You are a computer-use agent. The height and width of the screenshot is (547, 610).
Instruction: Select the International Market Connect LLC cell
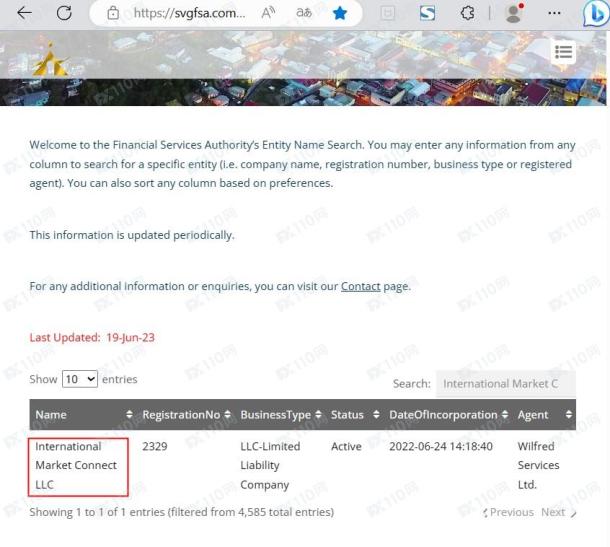76,465
